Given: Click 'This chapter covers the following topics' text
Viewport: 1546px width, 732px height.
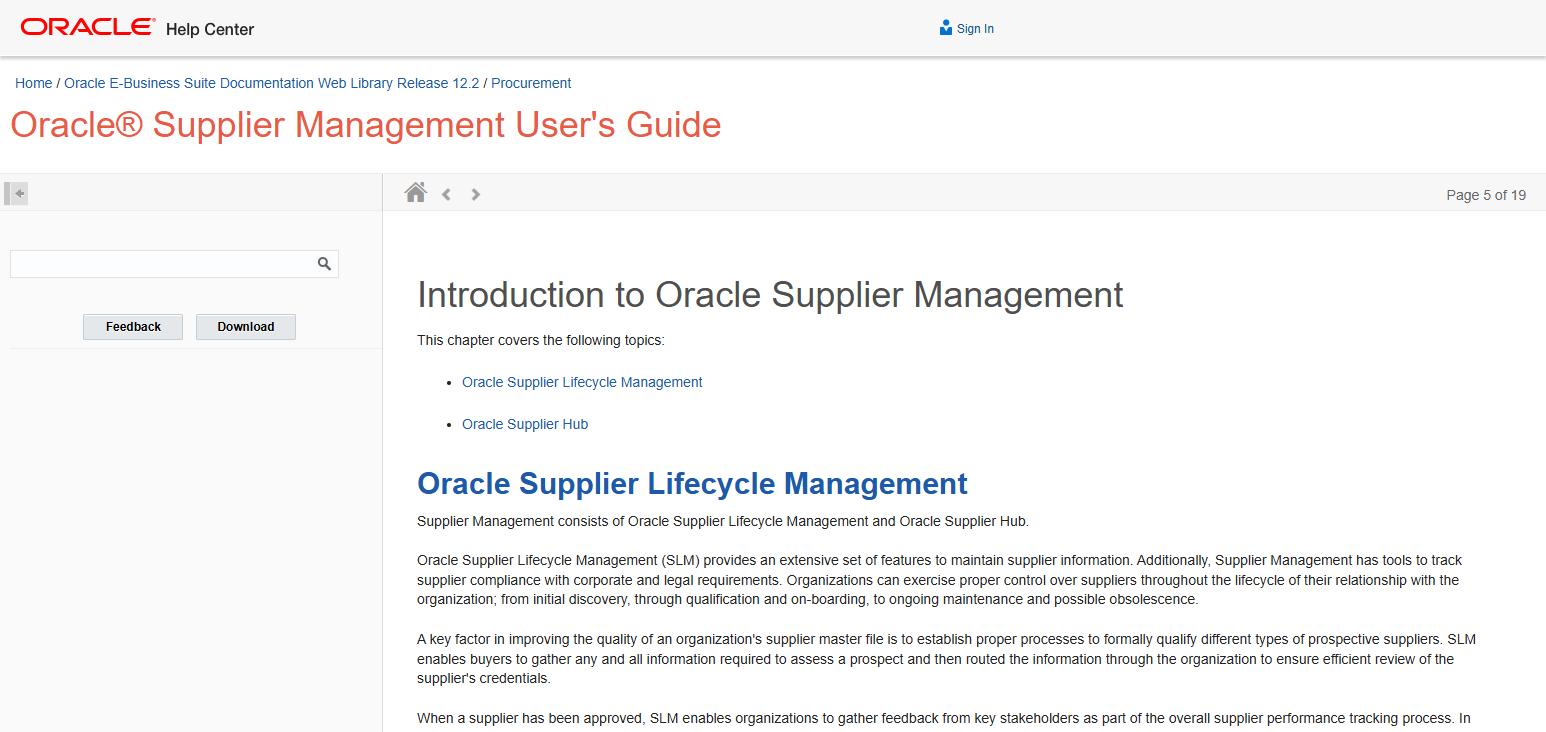Looking at the screenshot, I should tap(541, 340).
